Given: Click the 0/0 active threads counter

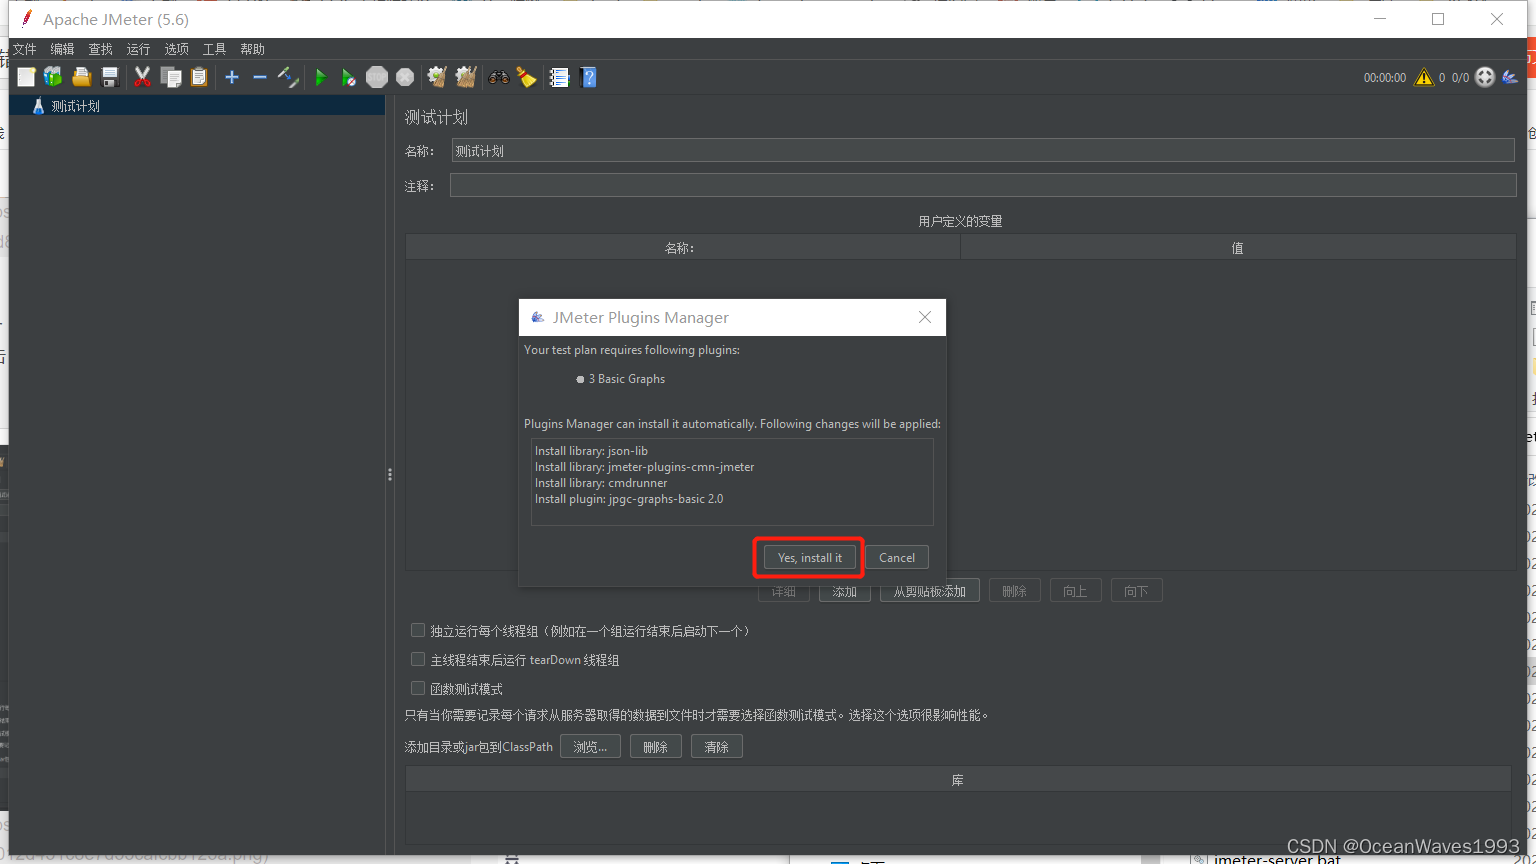Looking at the screenshot, I should 1460,78.
